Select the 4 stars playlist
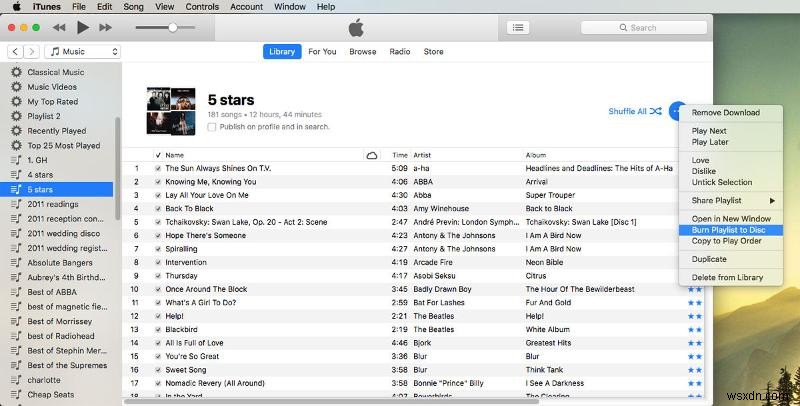 pos(40,175)
